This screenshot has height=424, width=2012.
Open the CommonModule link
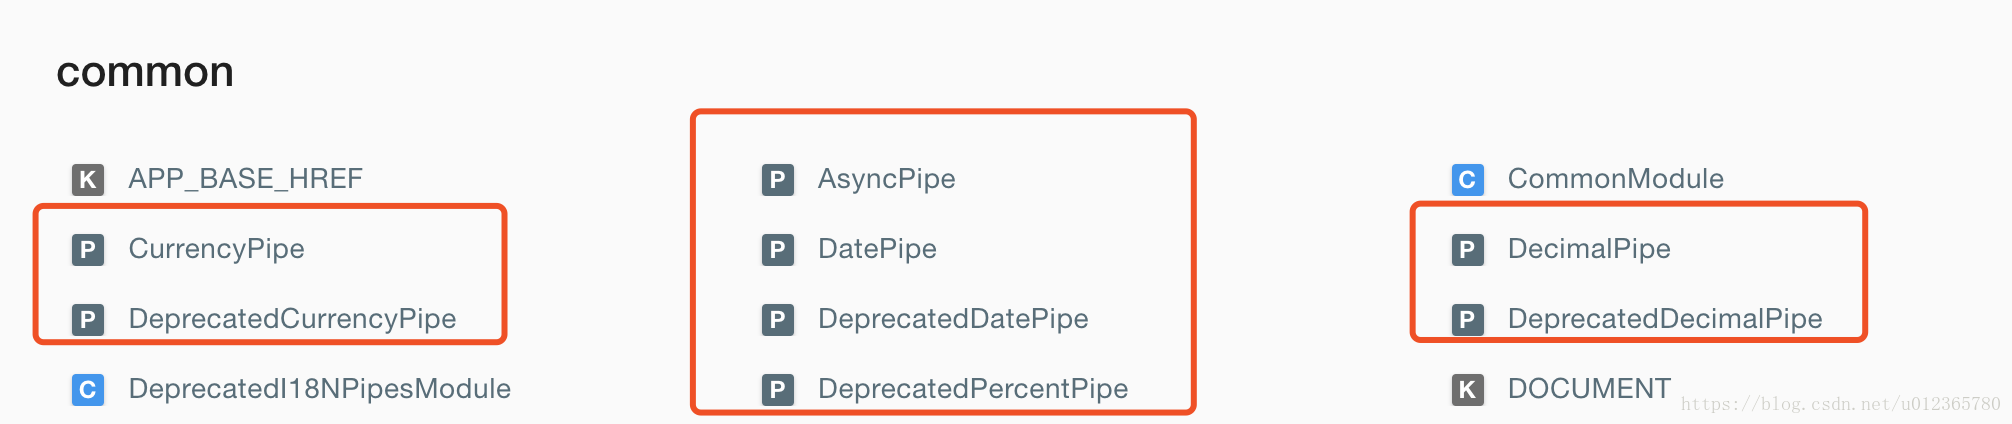pyautogui.click(x=1615, y=179)
